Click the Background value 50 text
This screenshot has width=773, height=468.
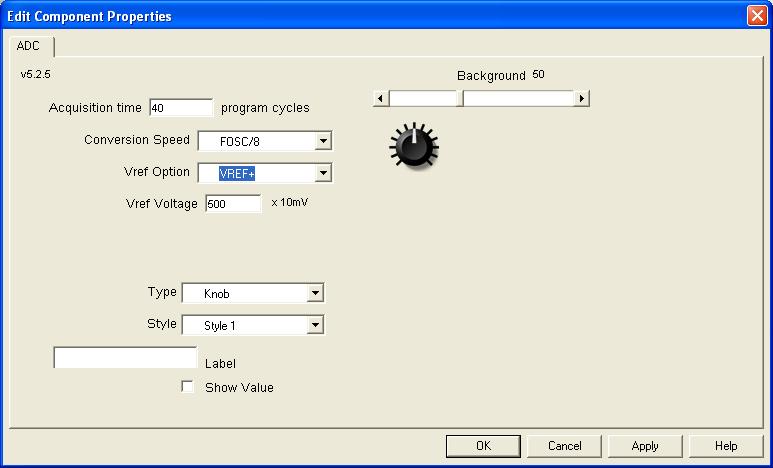tap(538, 74)
